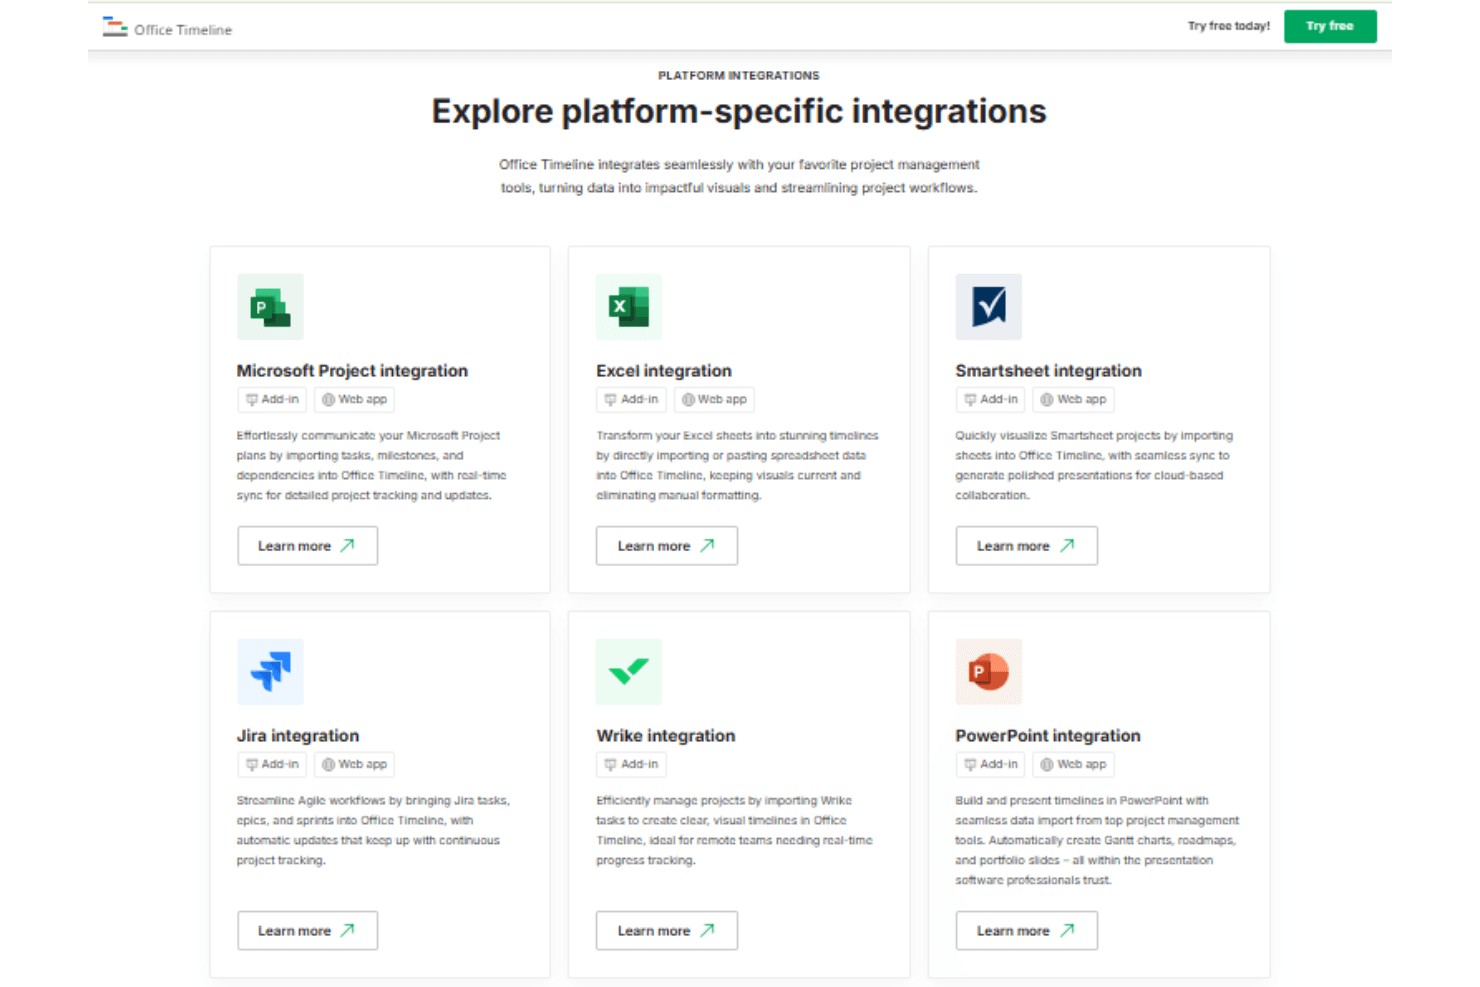Viewport: 1480px width, 987px height.
Task: Click the Wrike integration heading
Action: tap(666, 736)
